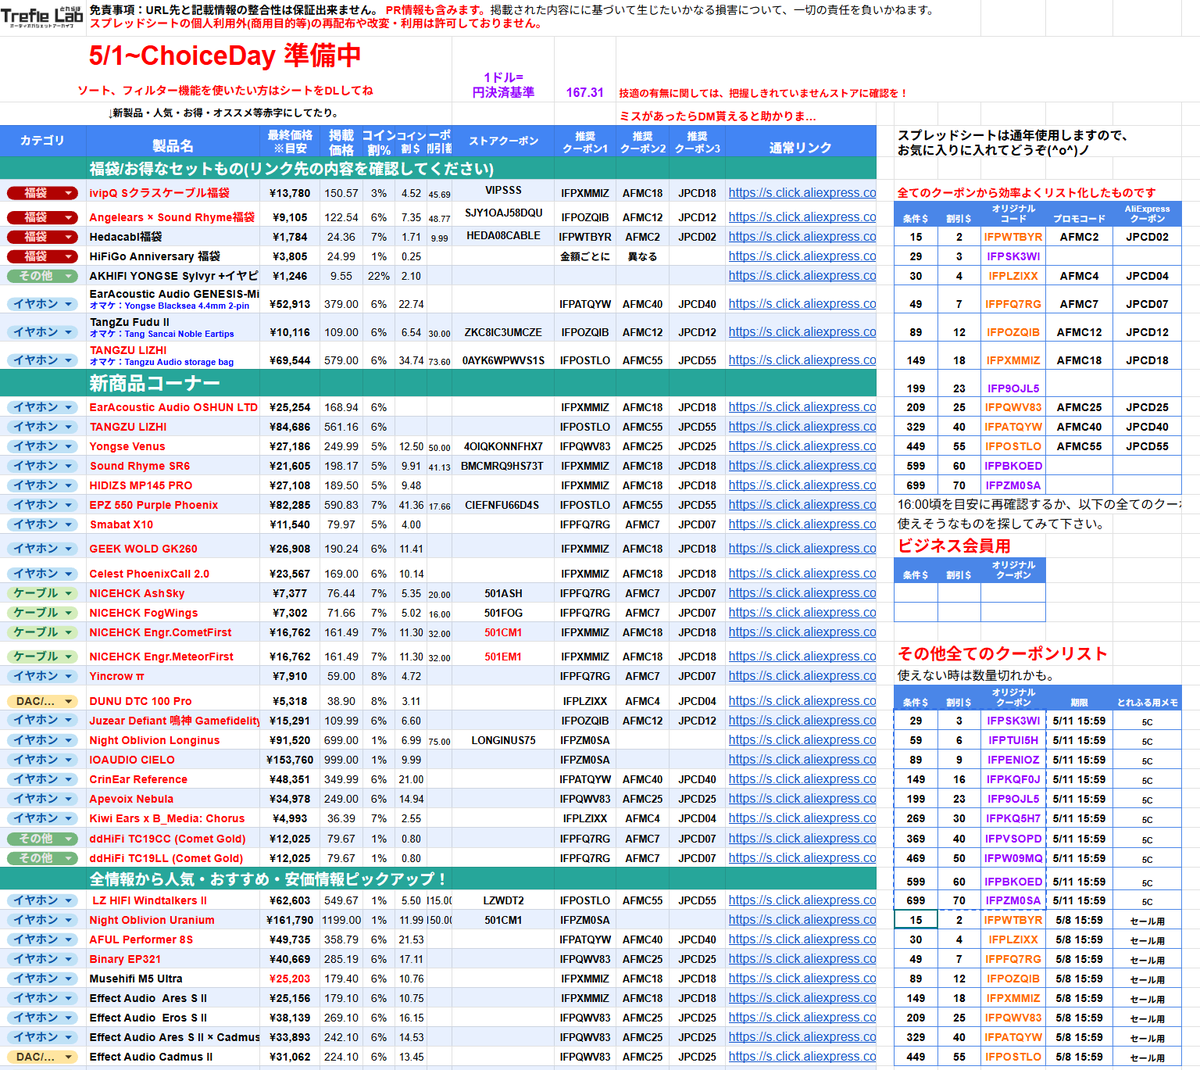This screenshot has height=1070, width=1200.
Task: Open AliExpress link for Night Oblivion Longinus
Action: click(802, 740)
